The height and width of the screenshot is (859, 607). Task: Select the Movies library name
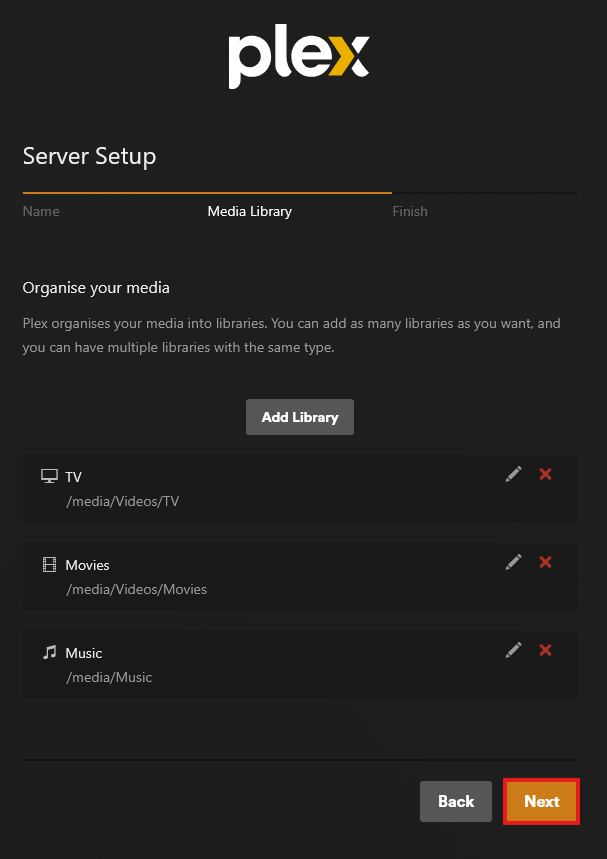tap(88, 565)
